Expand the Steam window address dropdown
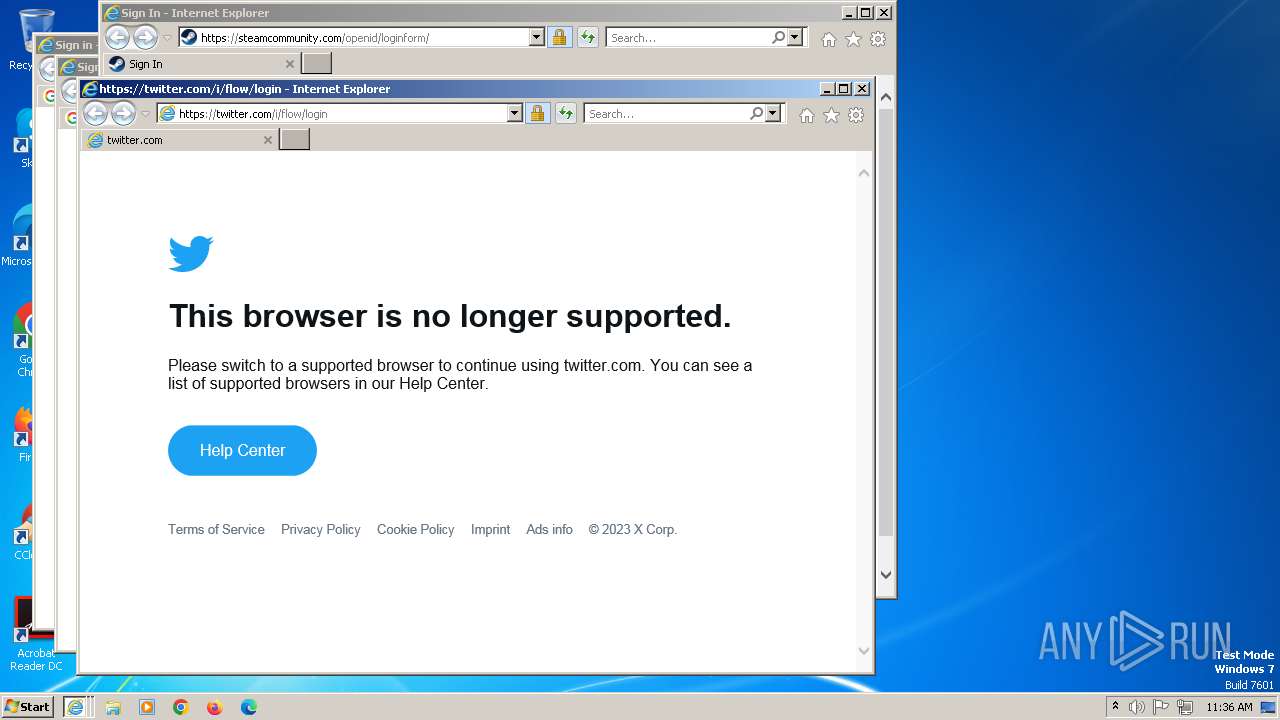 (x=537, y=38)
